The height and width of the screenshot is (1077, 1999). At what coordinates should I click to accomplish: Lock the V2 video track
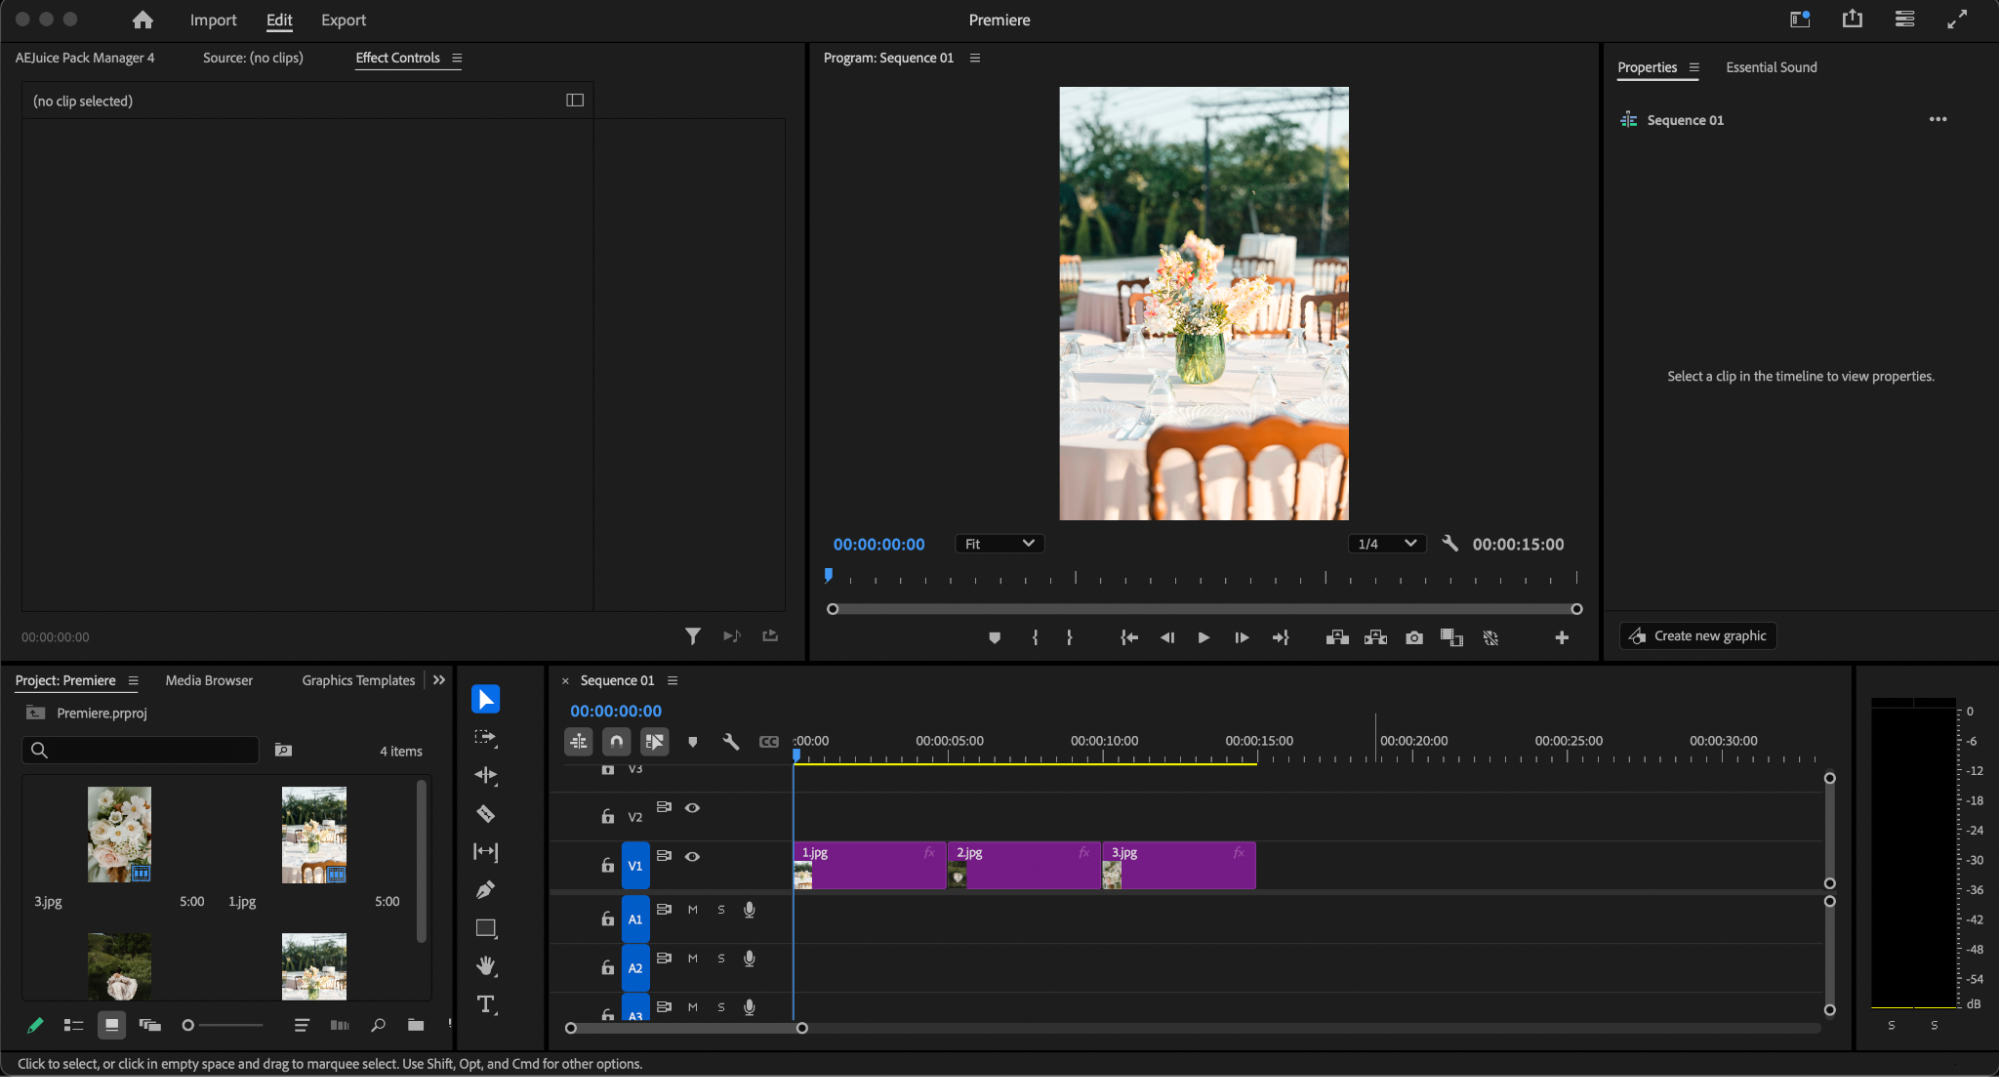pyautogui.click(x=607, y=816)
